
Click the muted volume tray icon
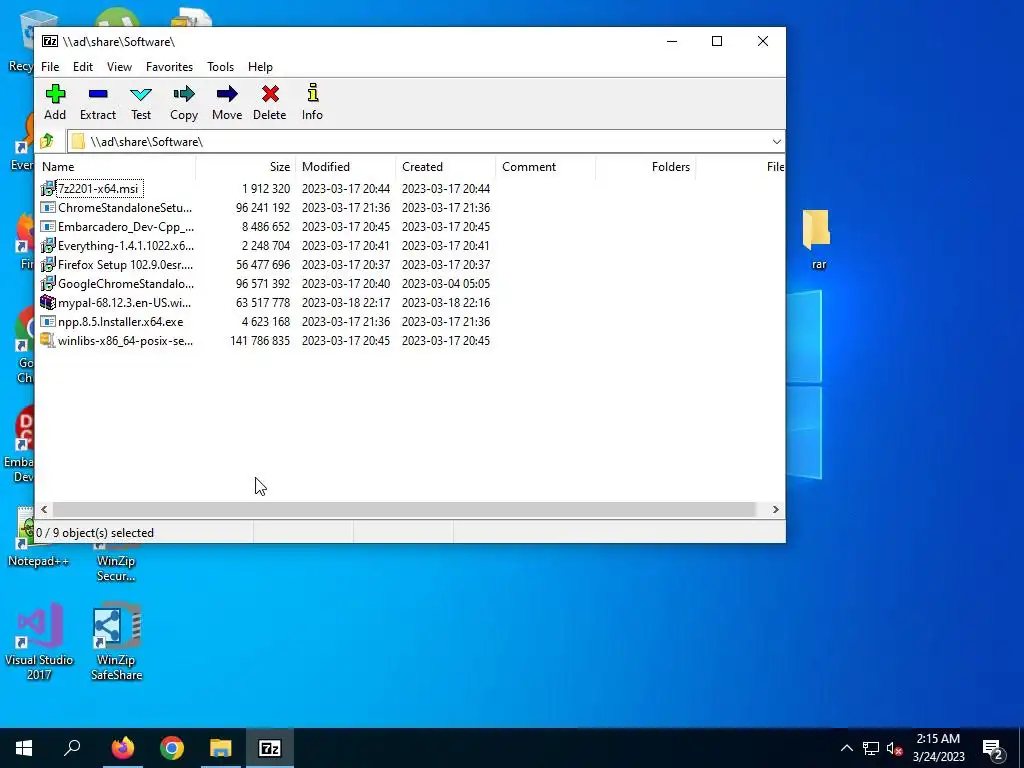click(894, 748)
